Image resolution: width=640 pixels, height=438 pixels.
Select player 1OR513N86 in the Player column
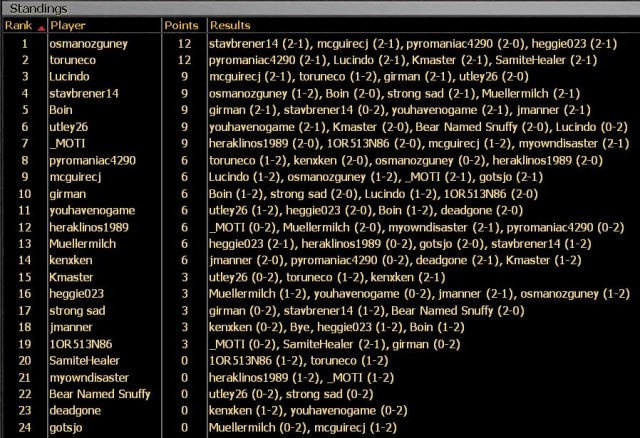click(x=81, y=344)
